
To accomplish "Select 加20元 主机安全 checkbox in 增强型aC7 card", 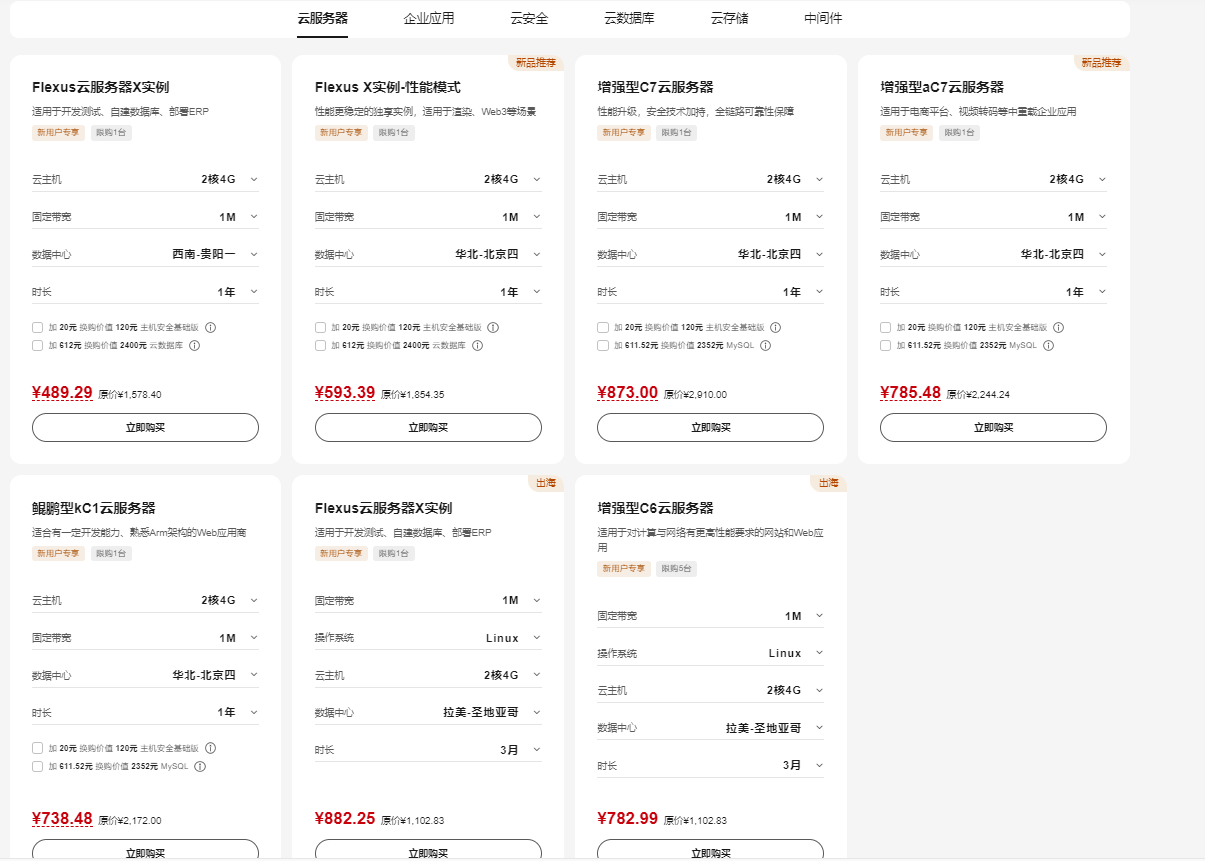I will 886,327.
